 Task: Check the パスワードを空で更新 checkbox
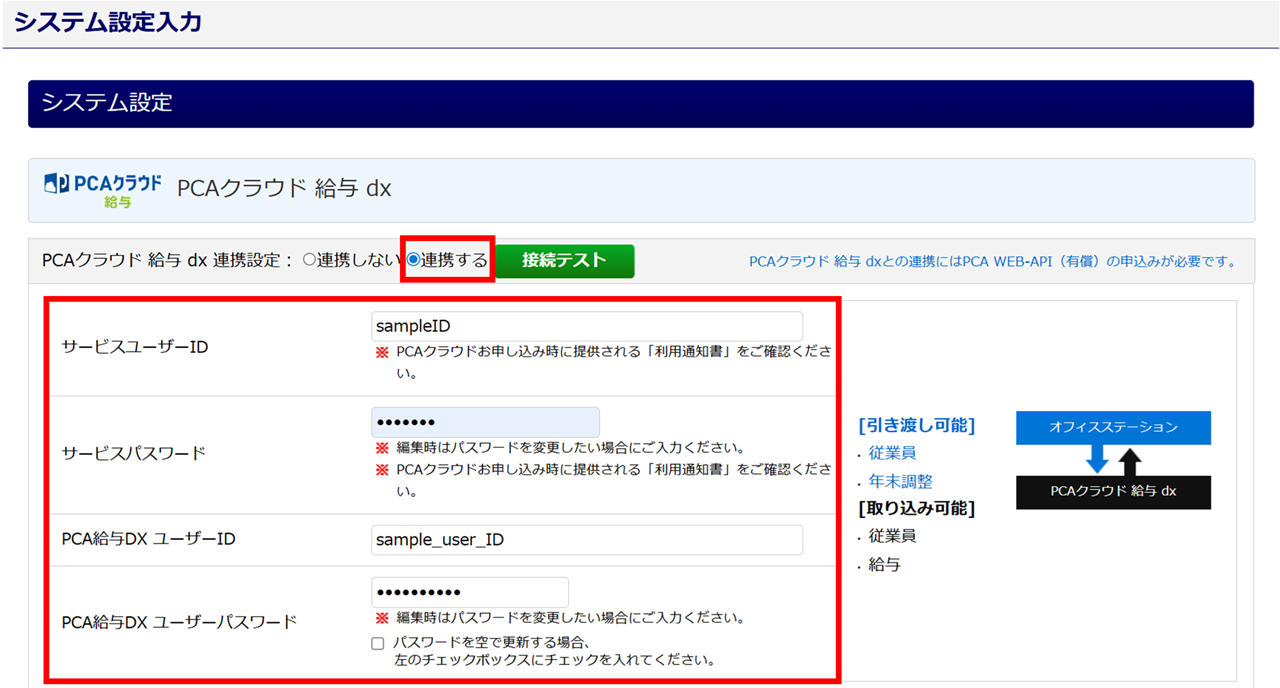click(x=377, y=644)
